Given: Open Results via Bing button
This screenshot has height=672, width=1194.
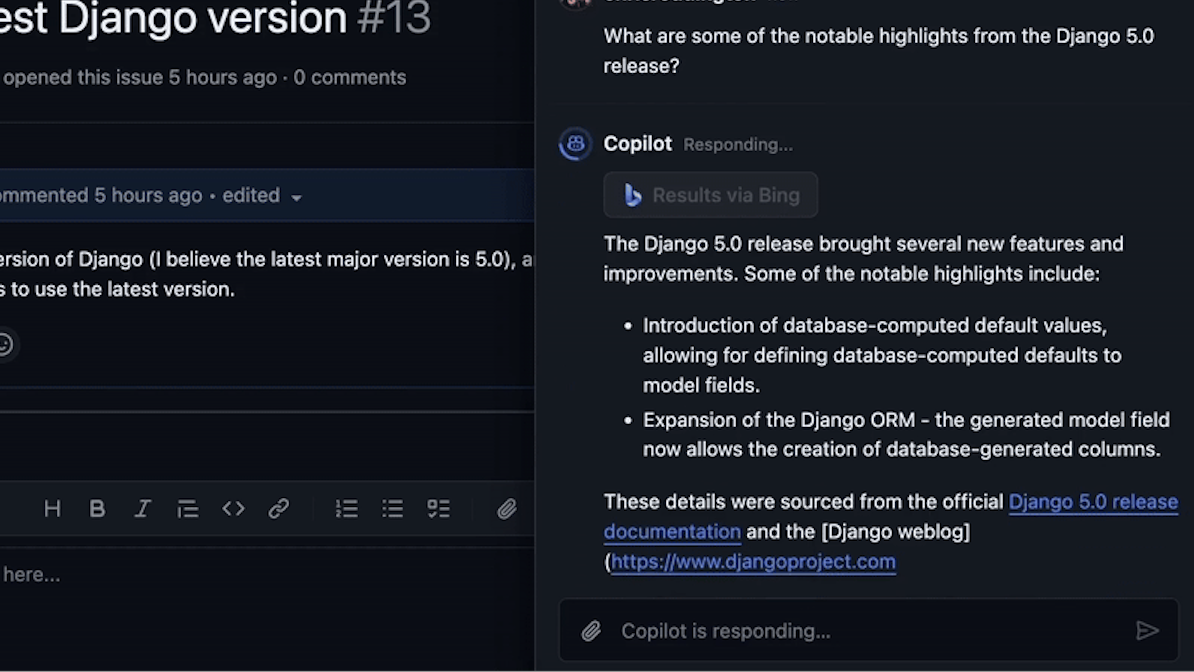Looking at the screenshot, I should [x=710, y=195].
